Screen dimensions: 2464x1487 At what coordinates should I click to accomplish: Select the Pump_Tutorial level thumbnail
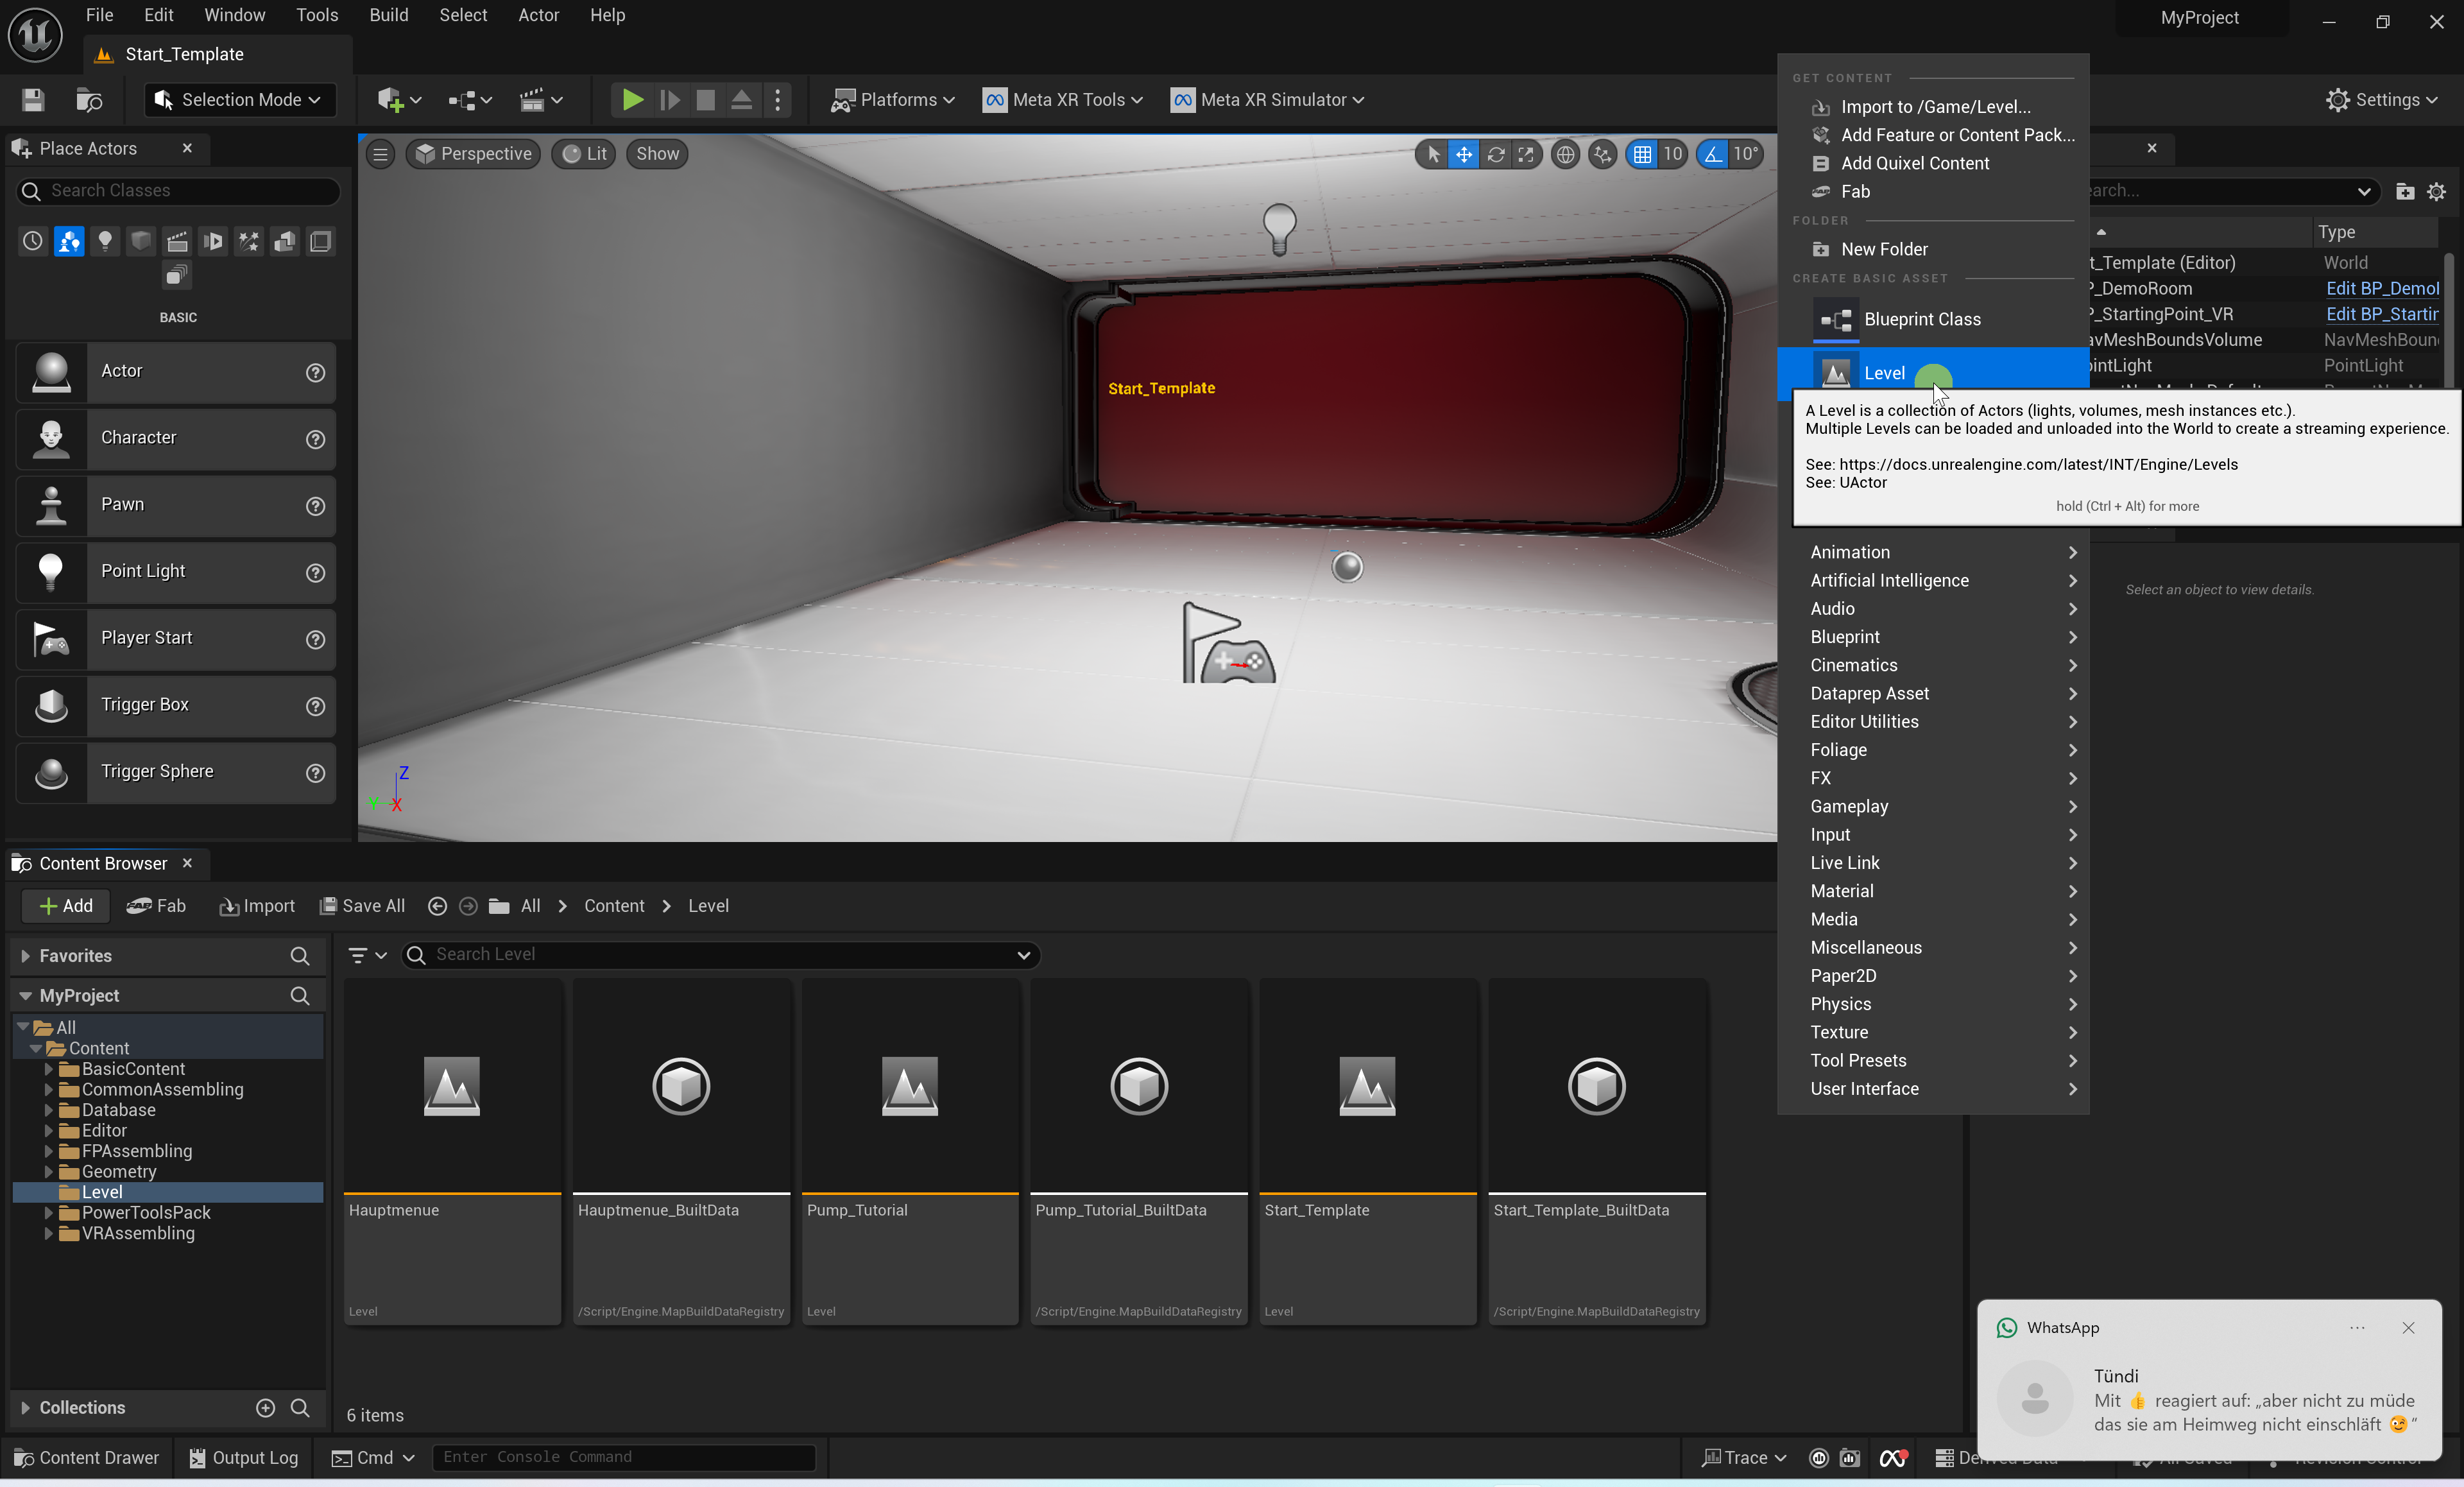(909, 1086)
